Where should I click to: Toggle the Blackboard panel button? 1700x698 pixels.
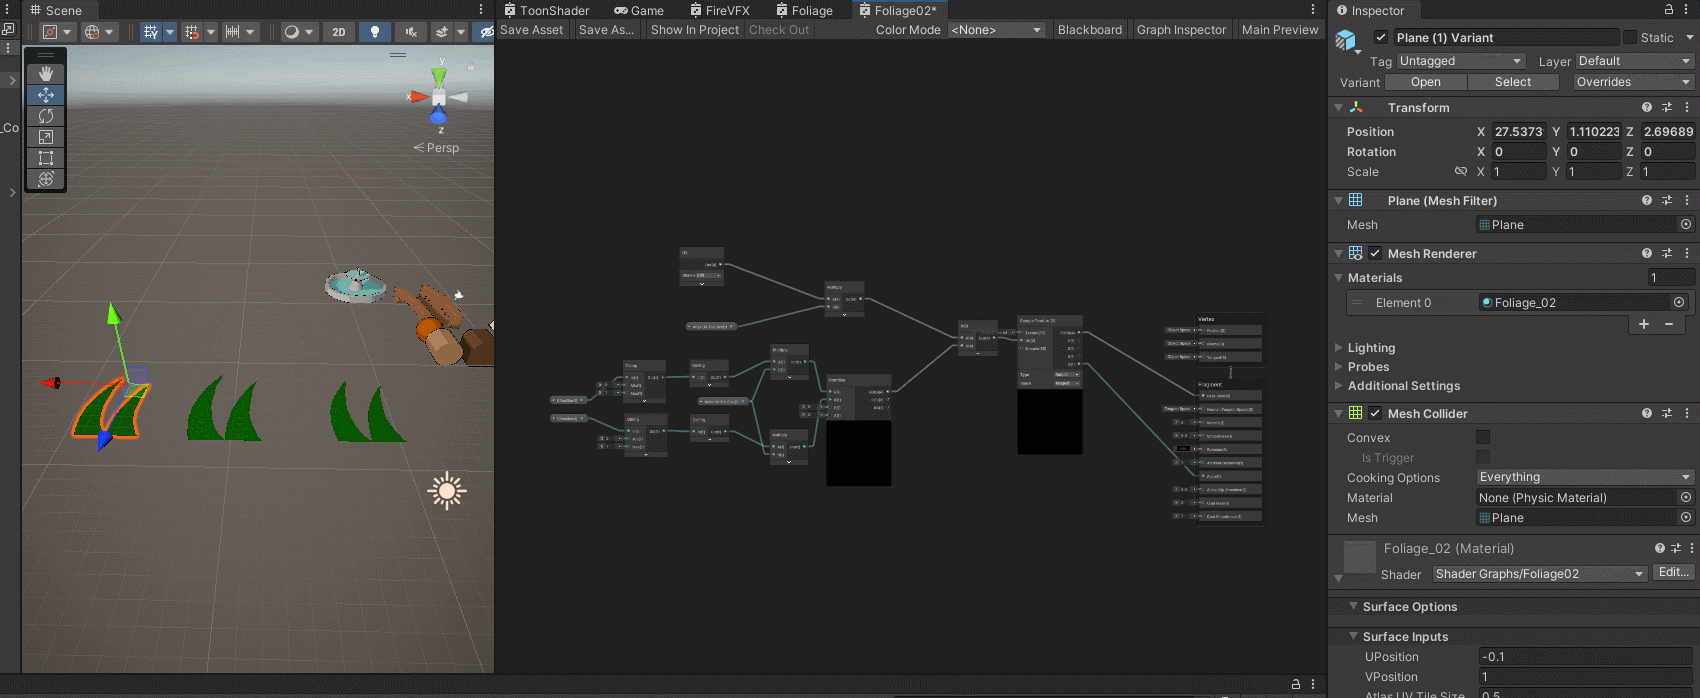1090,30
